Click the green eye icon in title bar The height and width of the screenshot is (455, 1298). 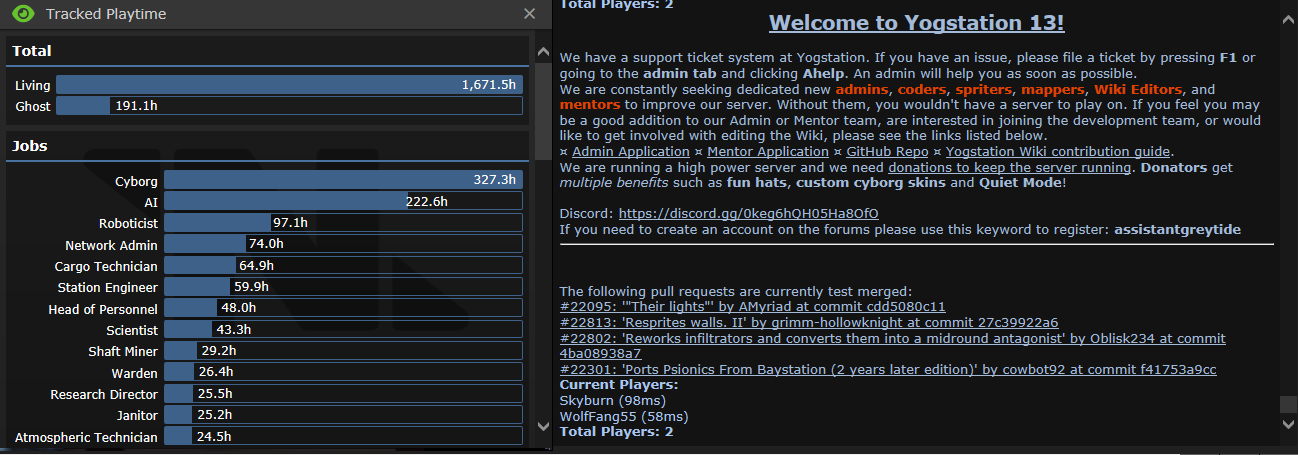pyautogui.click(x=22, y=14)
